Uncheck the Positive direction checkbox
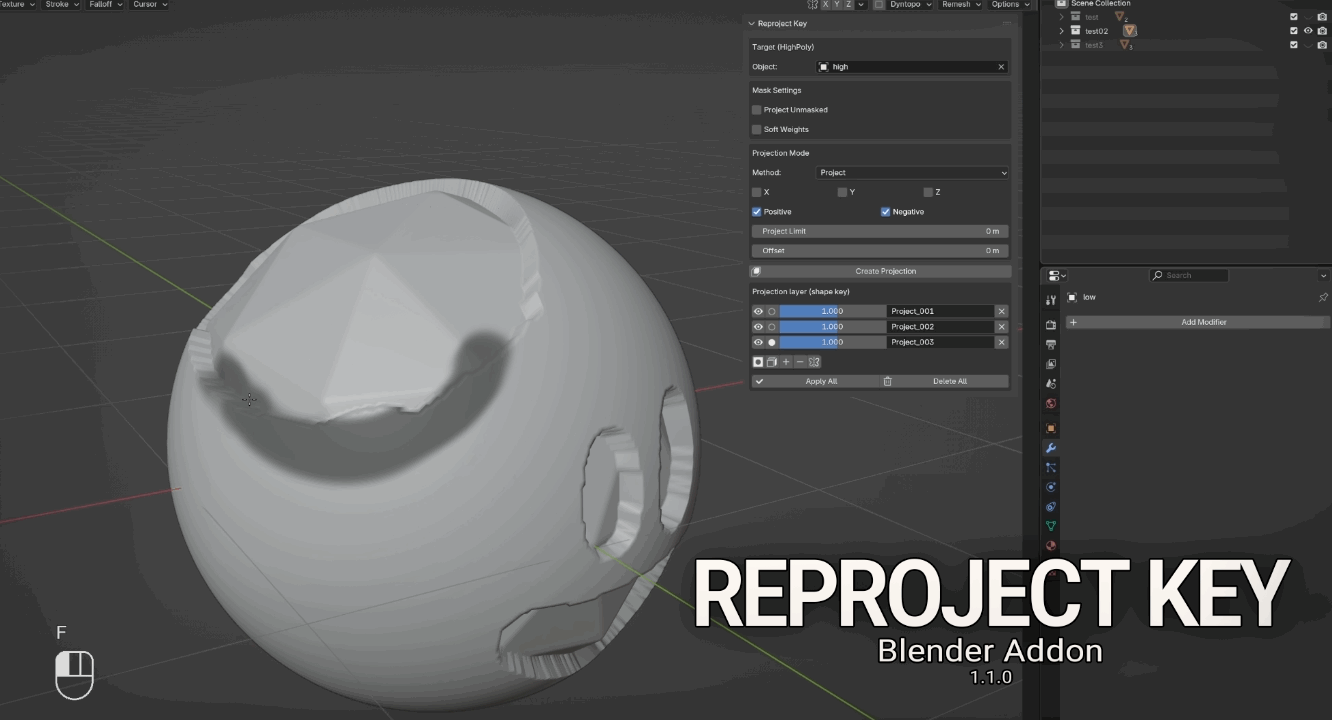 757,212
